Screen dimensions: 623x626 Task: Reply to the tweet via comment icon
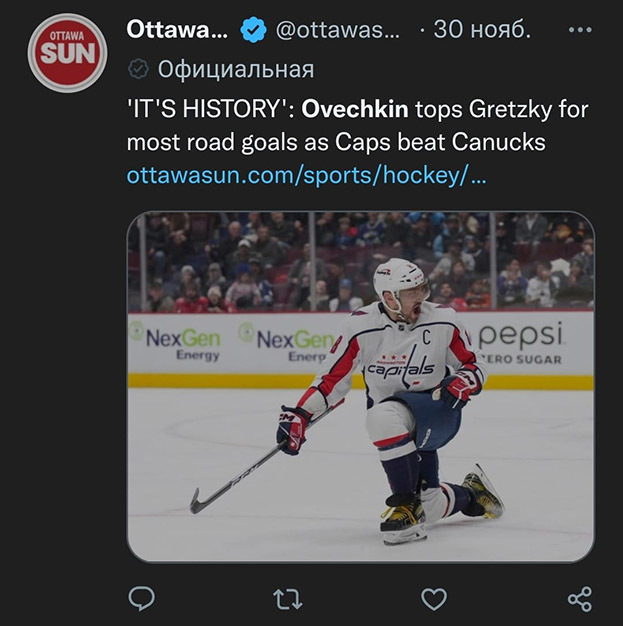click(143, 598)
